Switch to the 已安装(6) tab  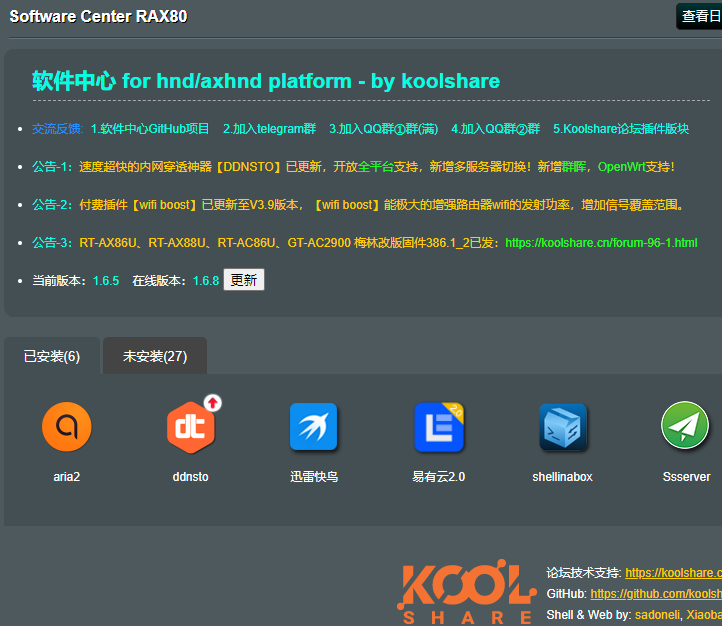[52, 356]
